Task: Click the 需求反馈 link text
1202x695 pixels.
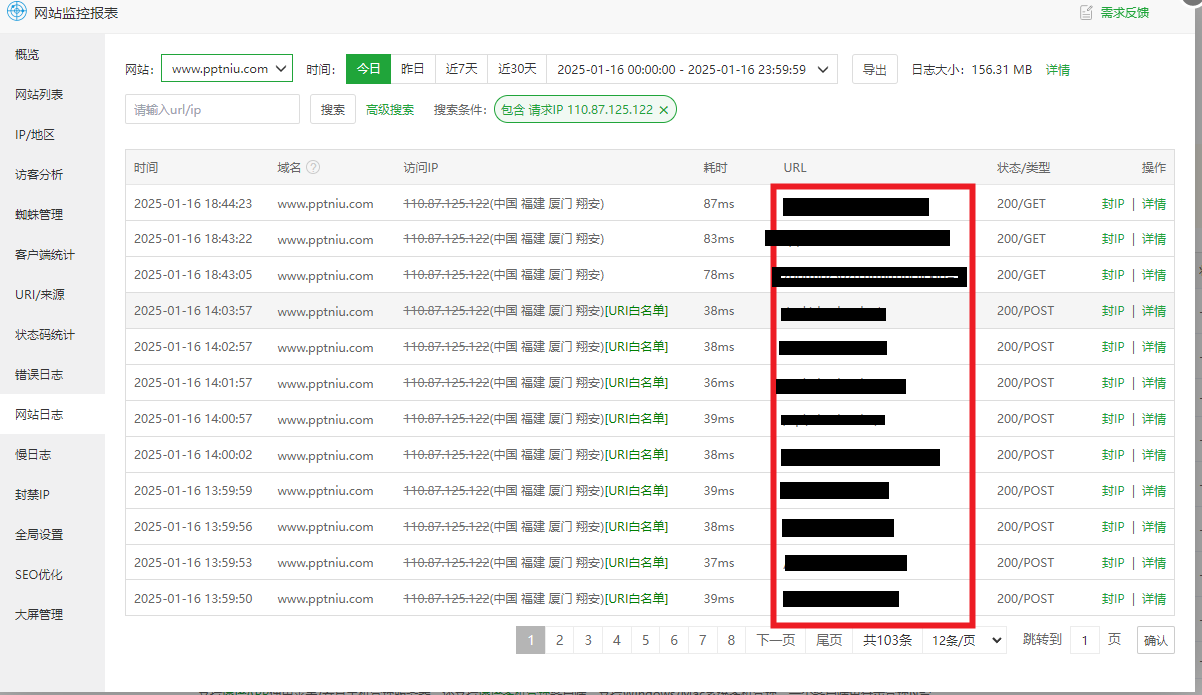Action: coord(1125,13)
